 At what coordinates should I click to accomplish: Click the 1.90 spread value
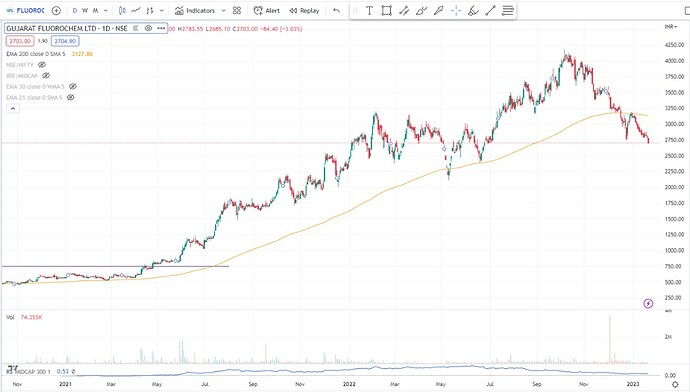(x=43, y=41)
